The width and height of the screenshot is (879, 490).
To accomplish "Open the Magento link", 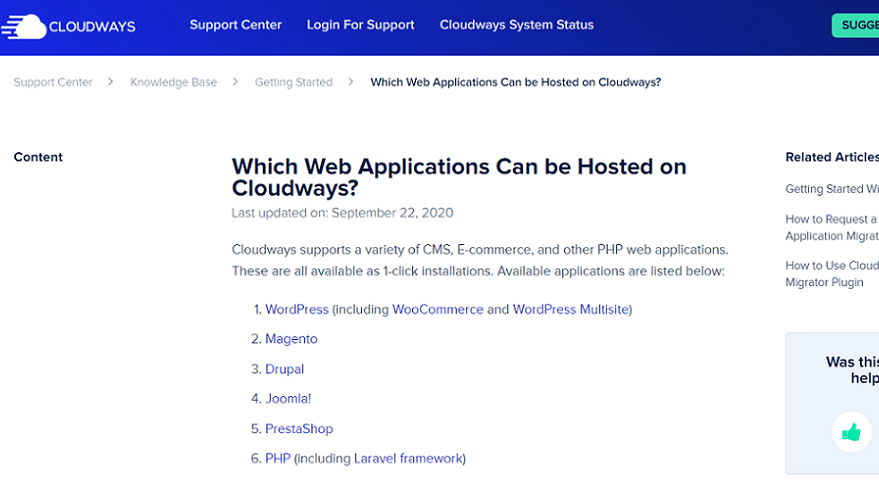I will tap(291, 339).
